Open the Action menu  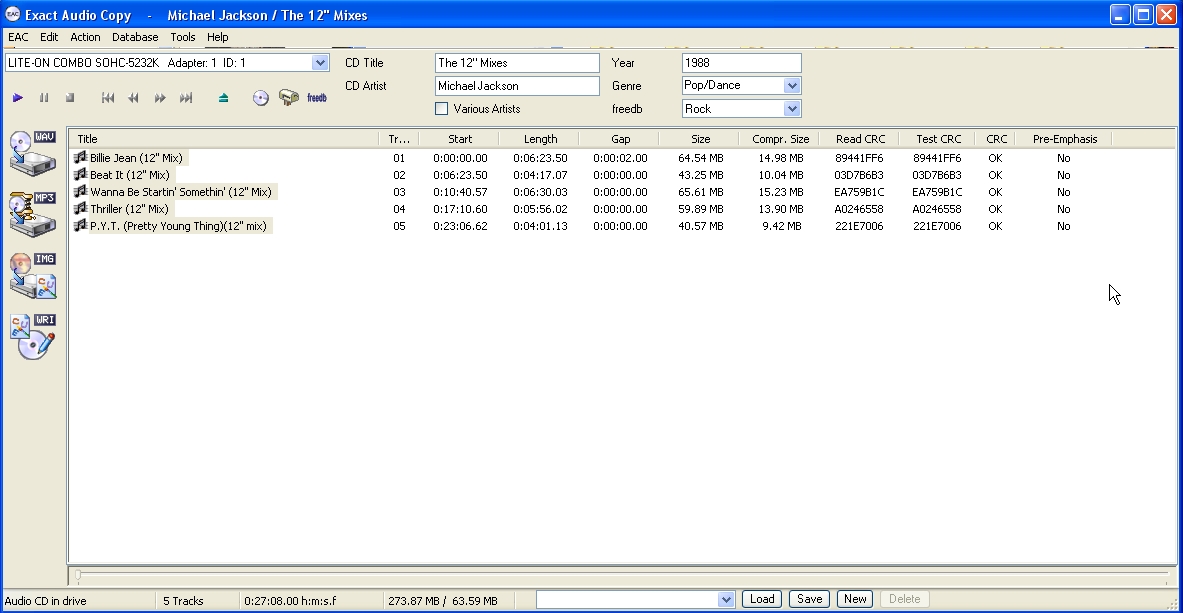85,37
